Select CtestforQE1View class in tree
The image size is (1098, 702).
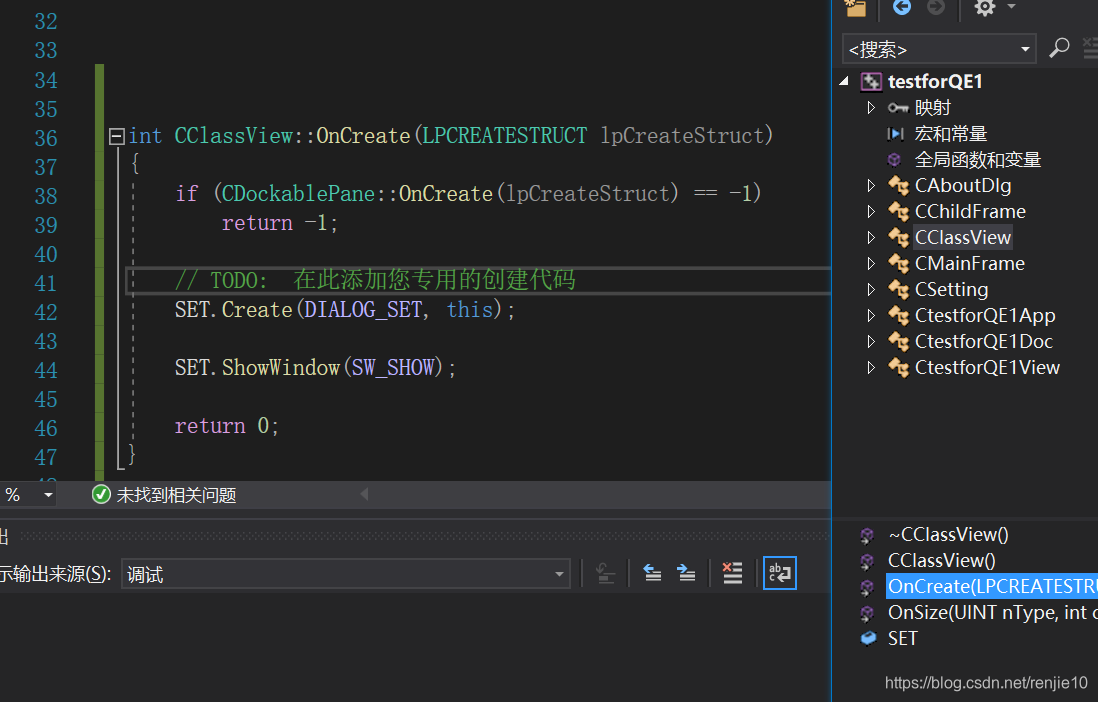987,367
